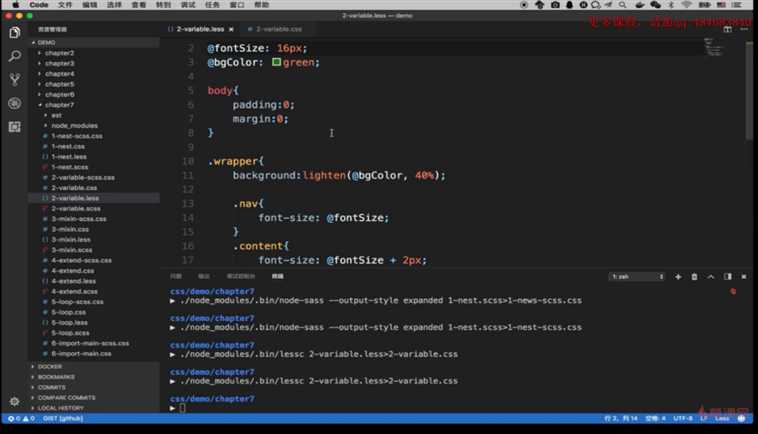Open the file 4-extend.scss in explorer

(x=74, y=291)
